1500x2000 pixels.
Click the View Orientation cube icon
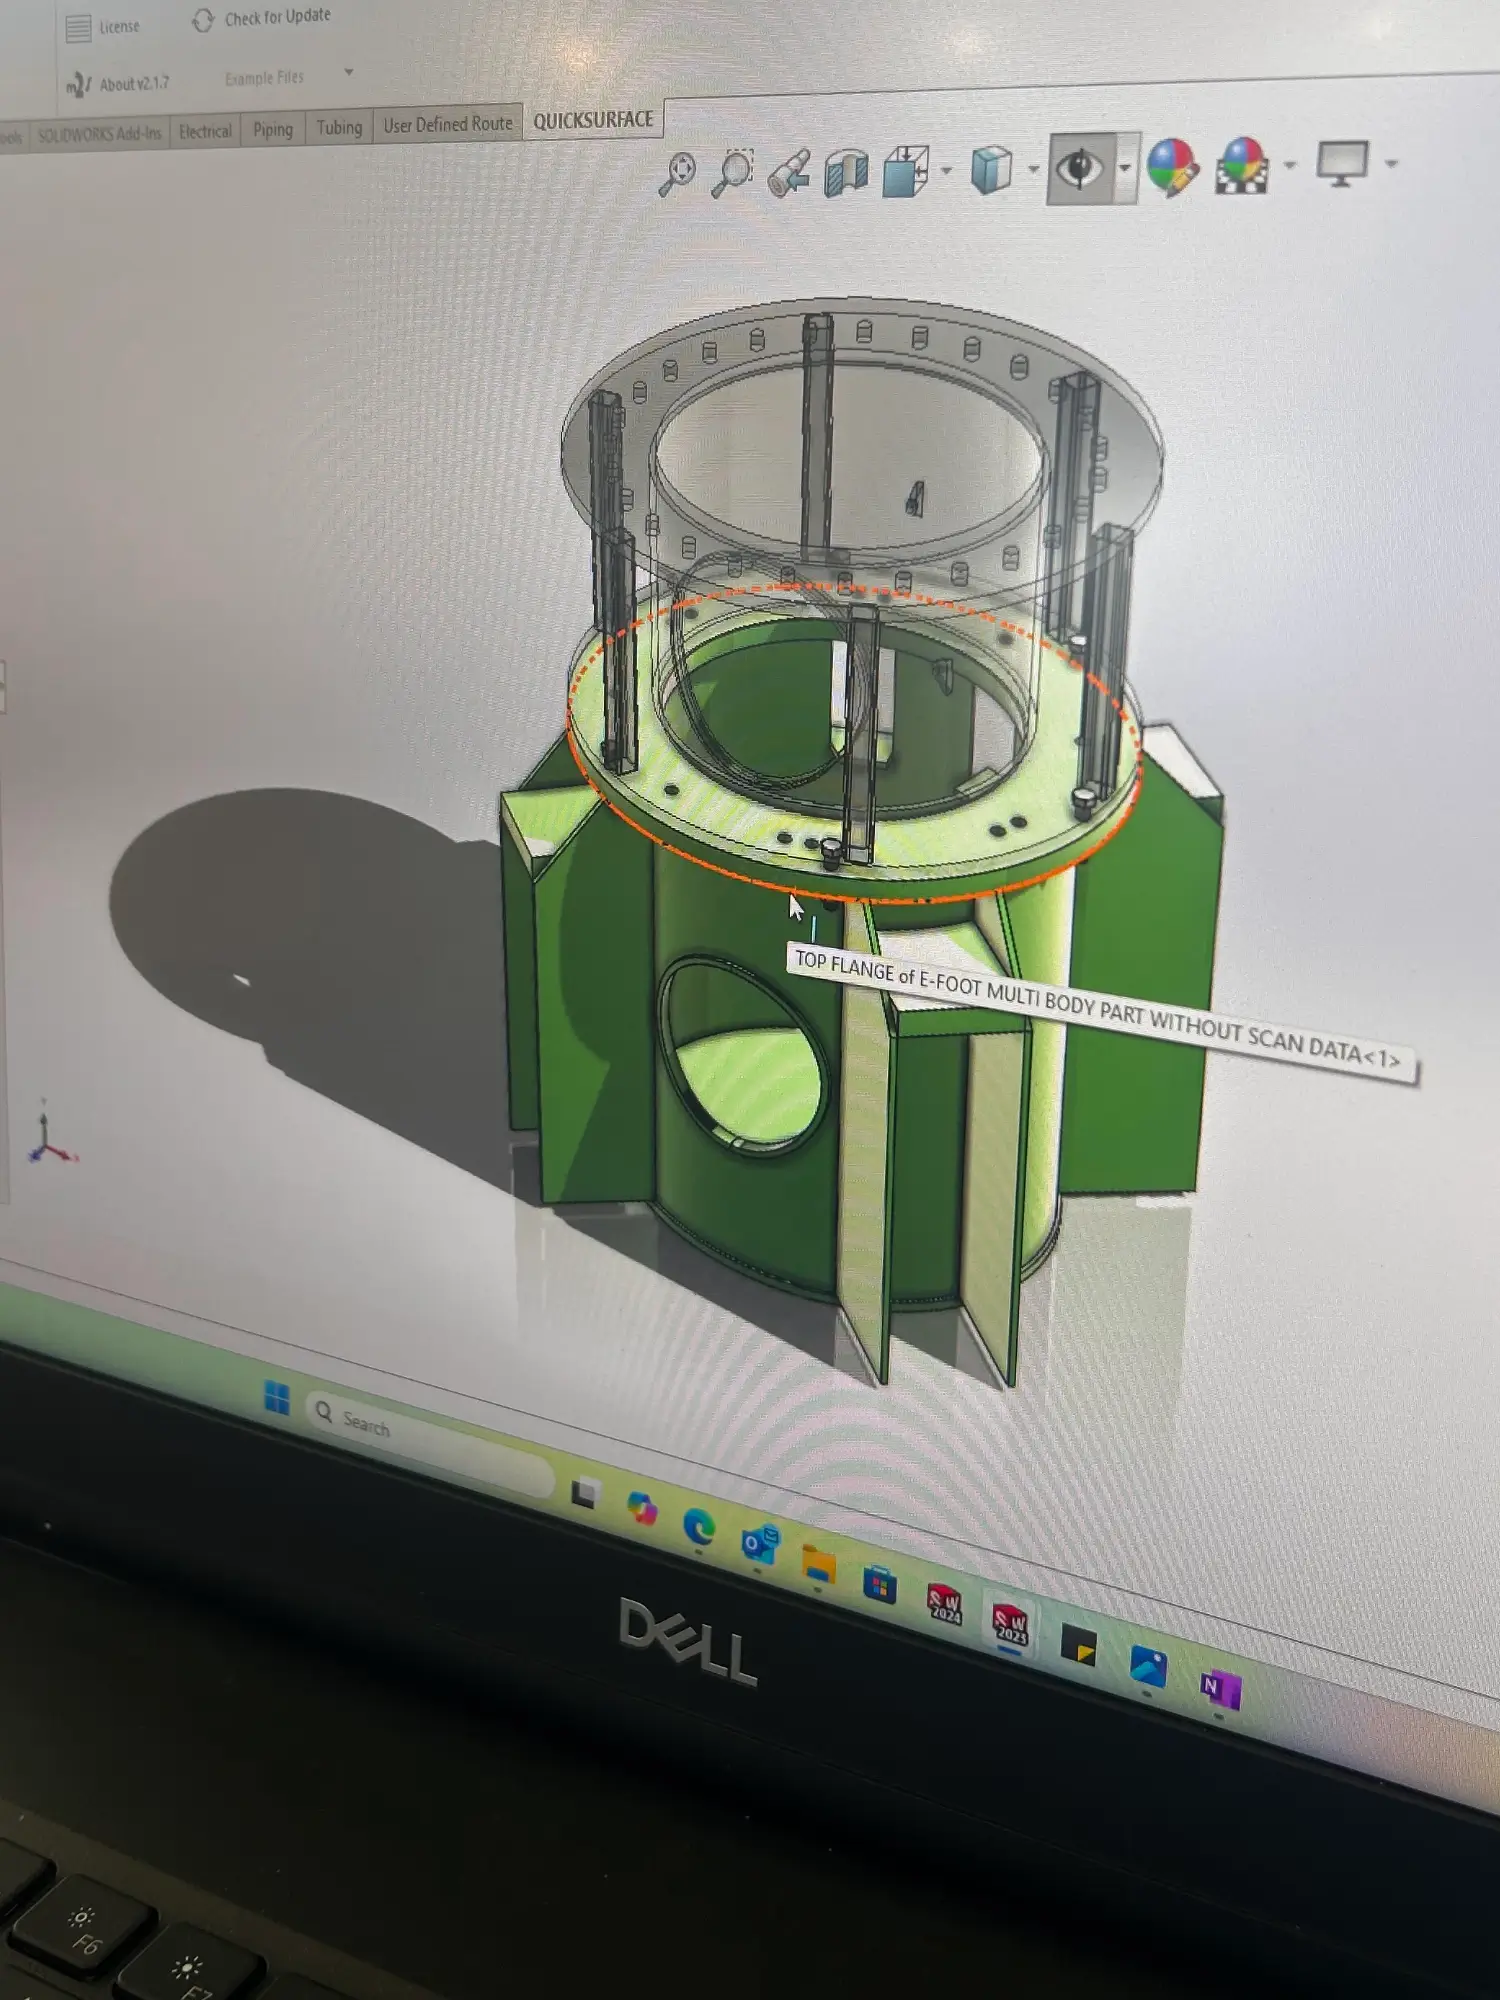click(x=906, y=170)
